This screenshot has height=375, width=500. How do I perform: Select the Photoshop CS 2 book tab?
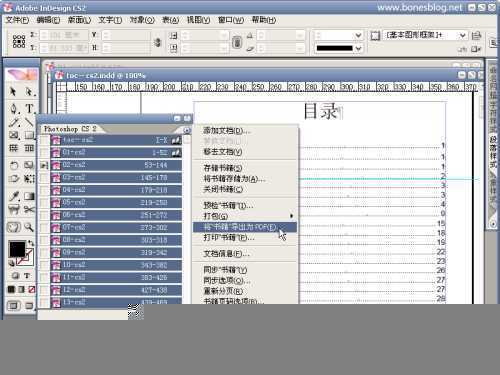71,129
